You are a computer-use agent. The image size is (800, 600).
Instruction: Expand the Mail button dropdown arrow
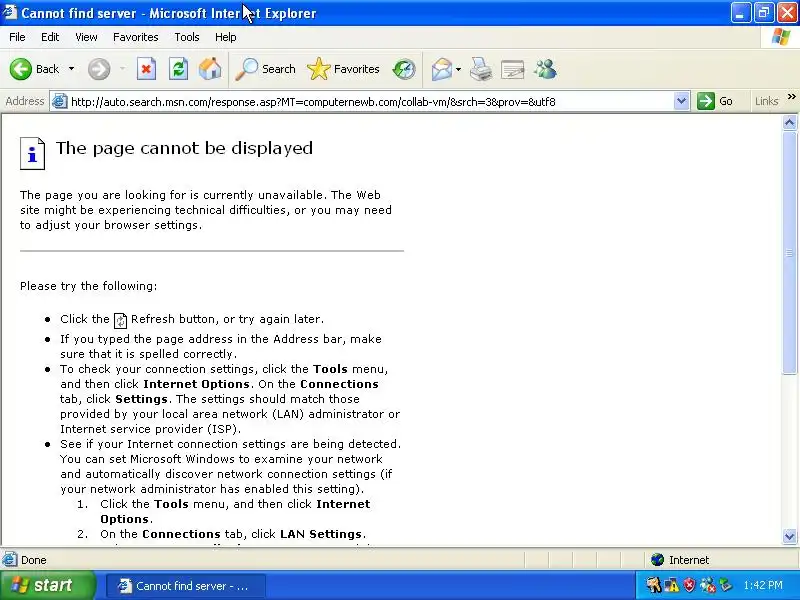click(458, 69)
